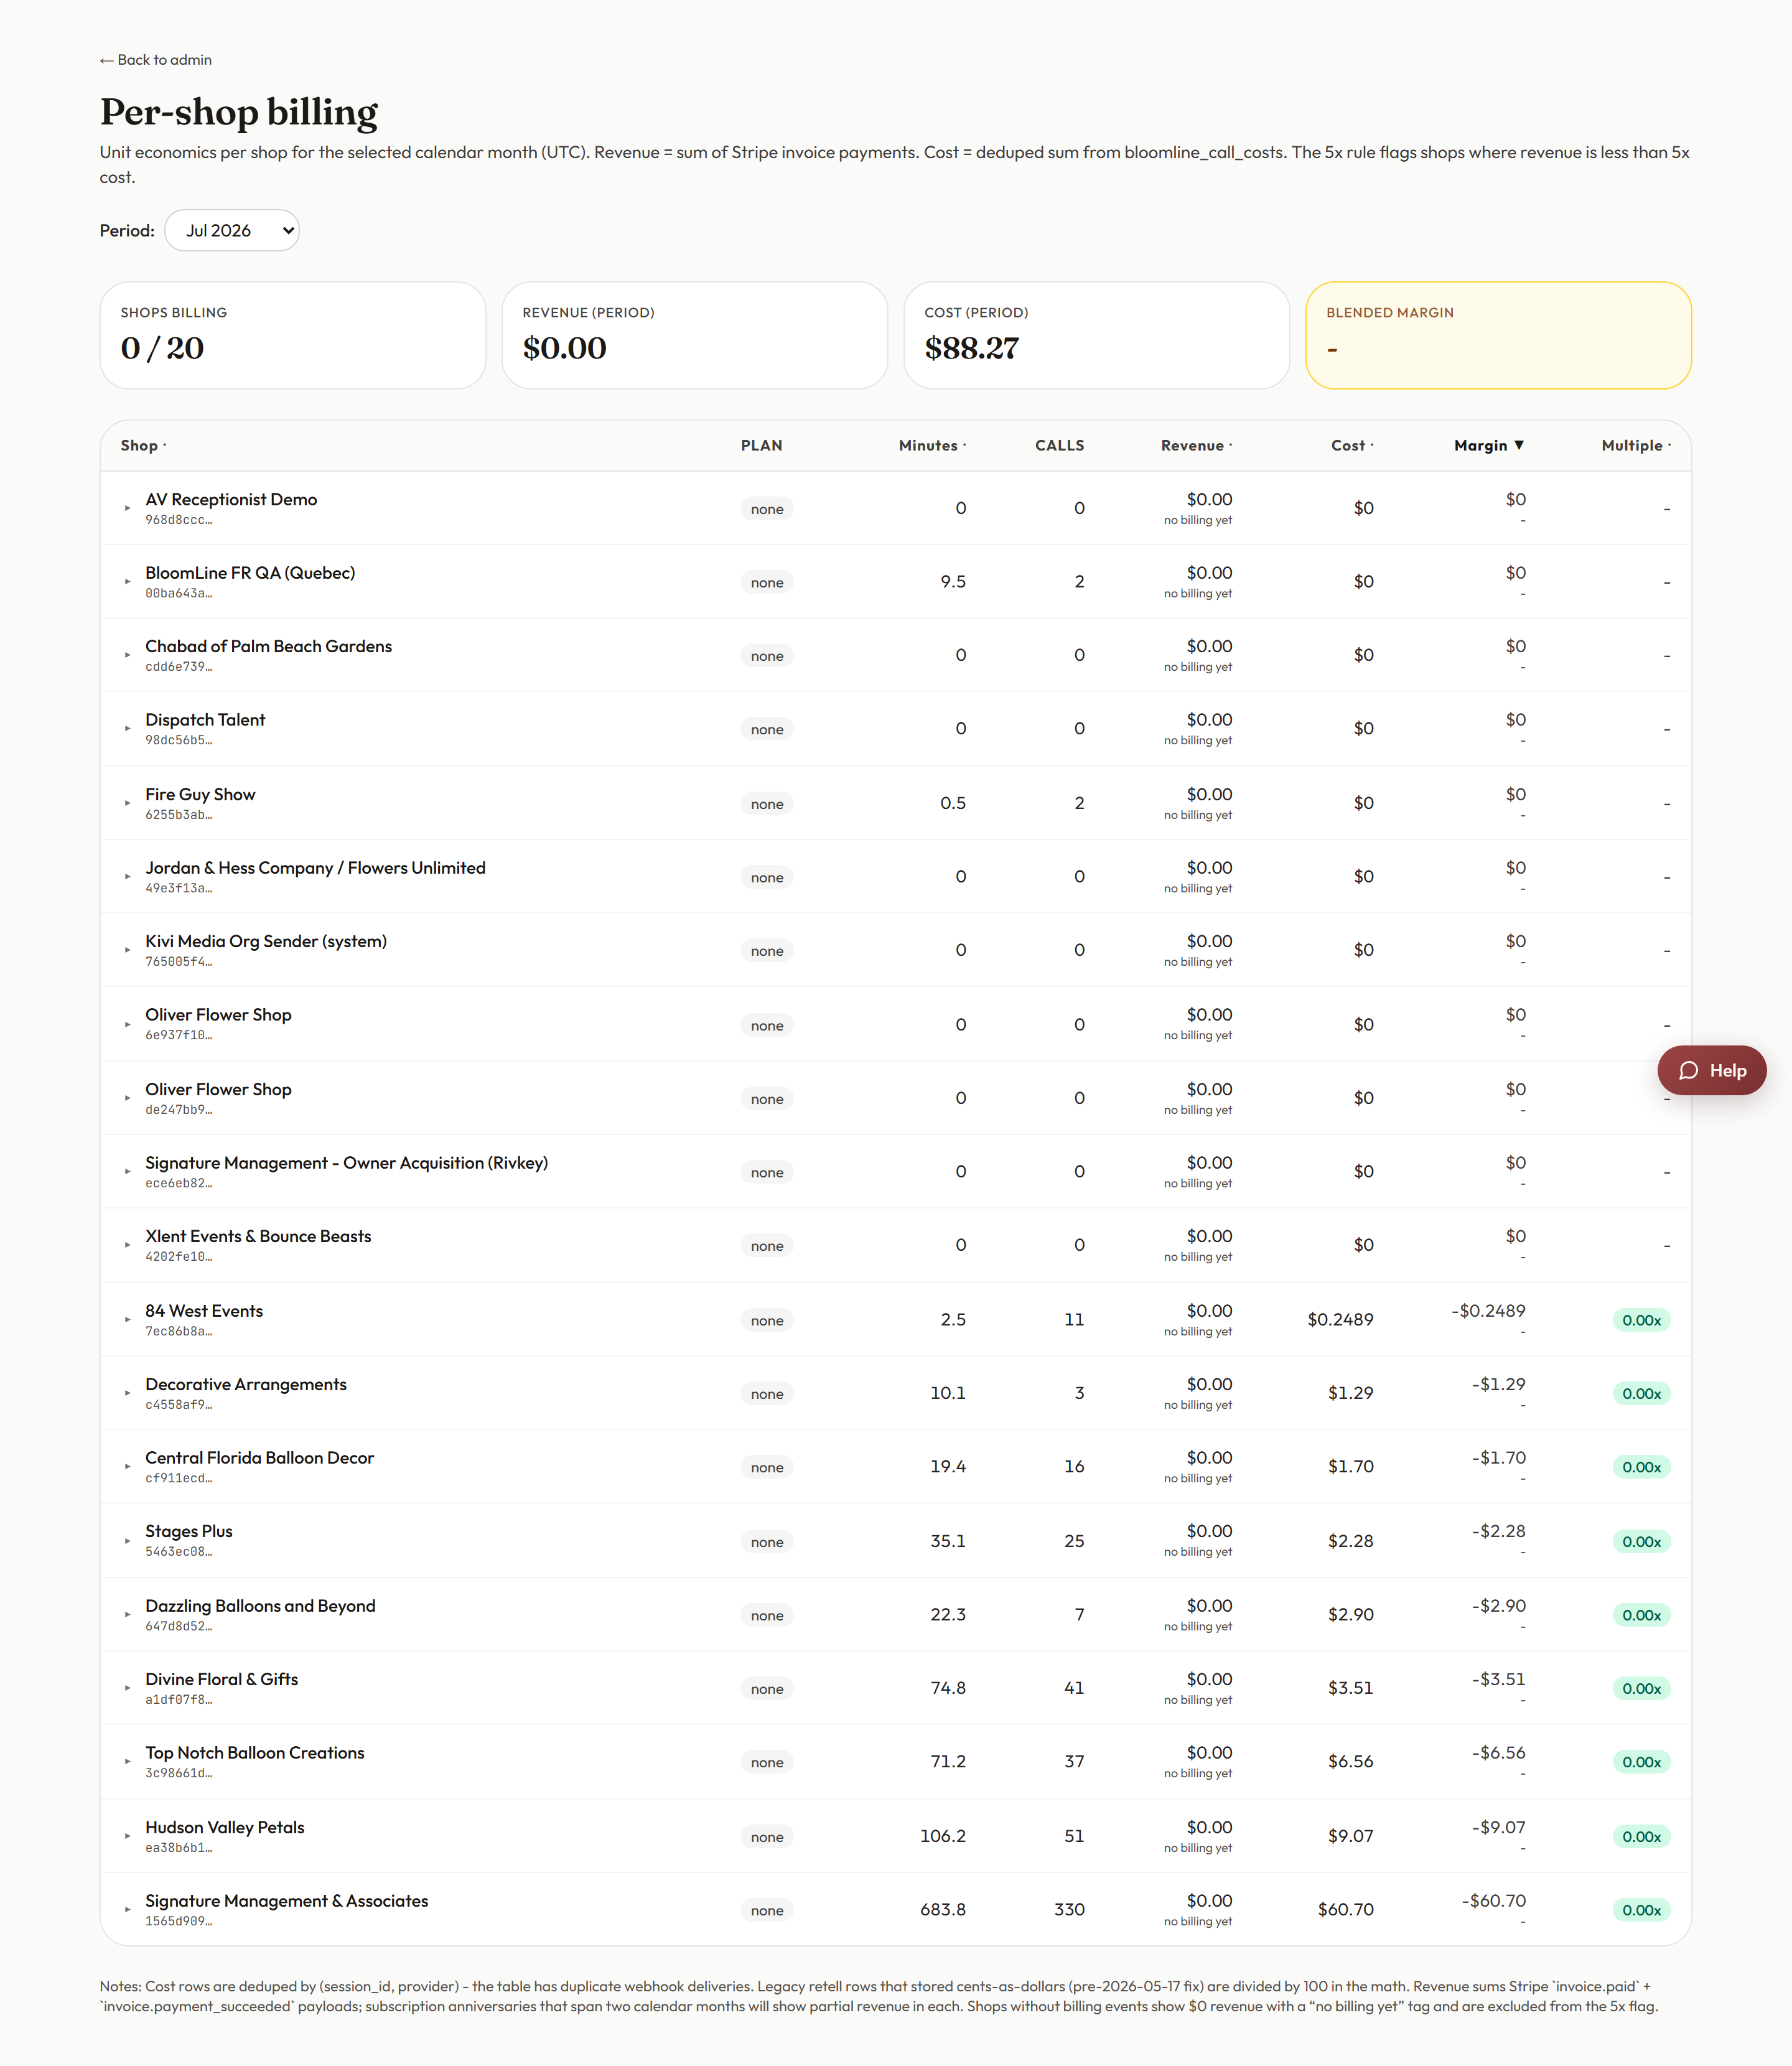Click the 683.8 minutes cell

[943, 1910]
